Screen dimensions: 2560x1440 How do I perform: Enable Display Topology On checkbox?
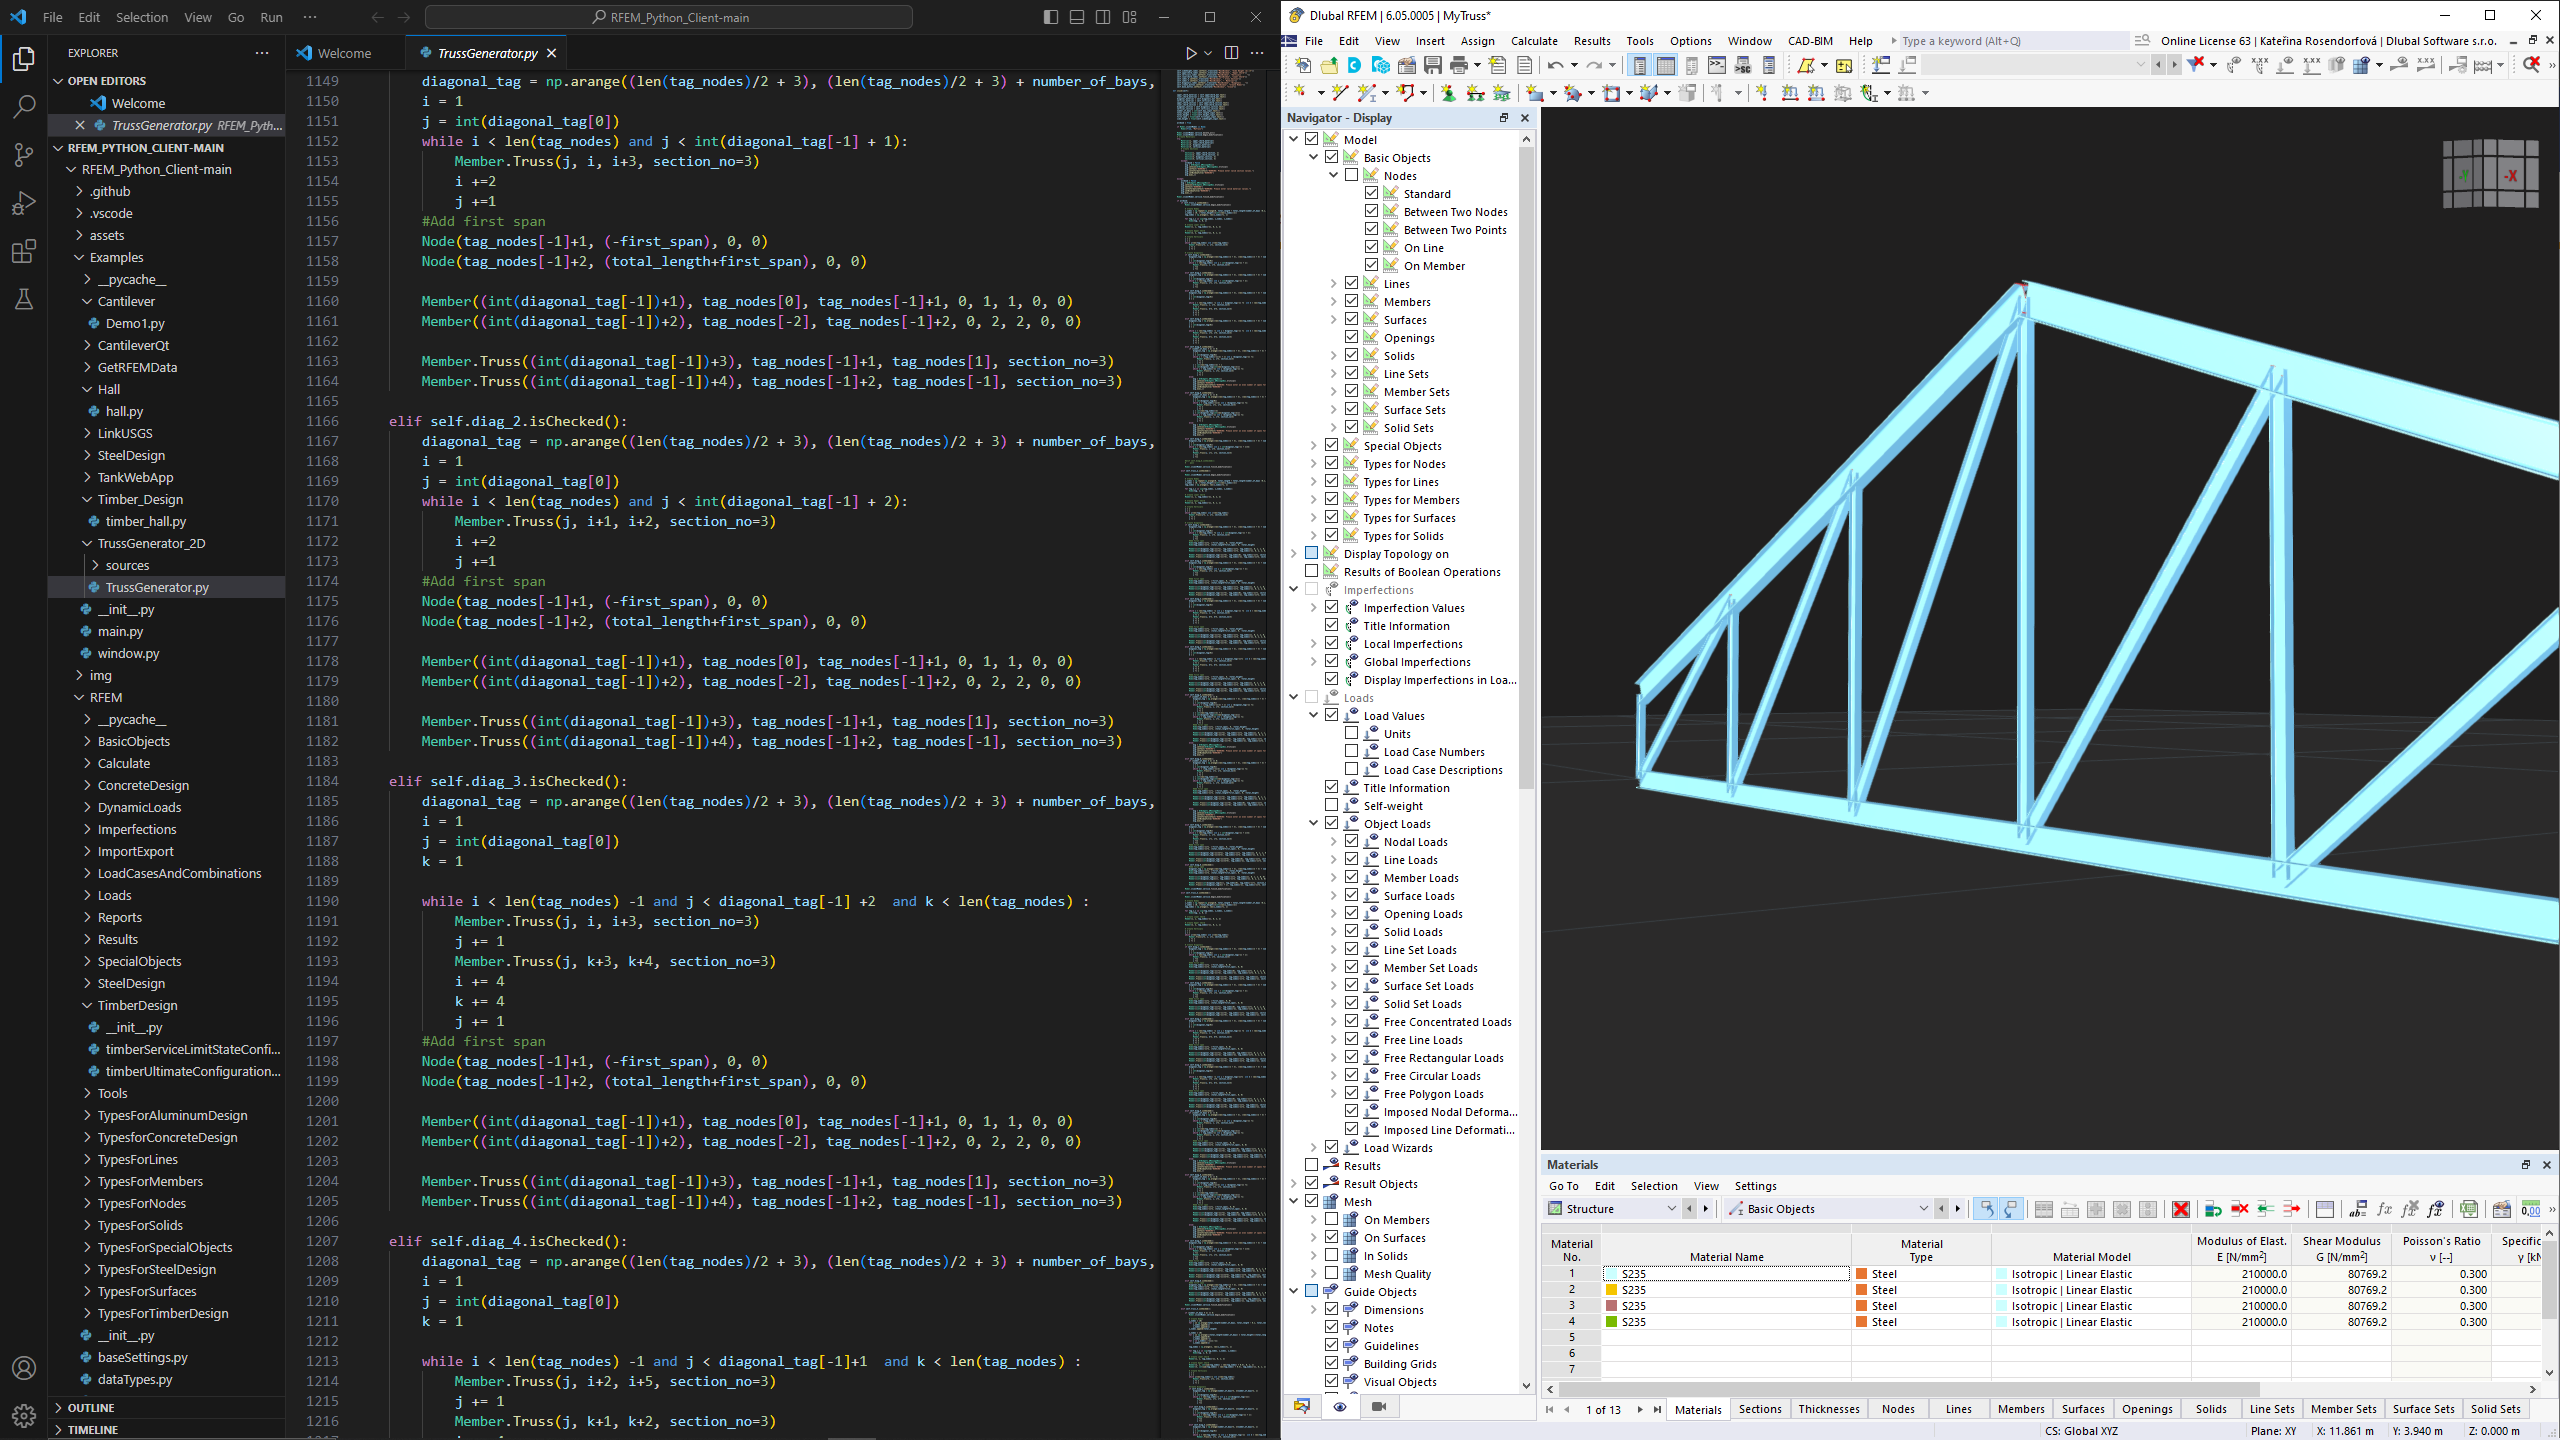(x=1315, y=552)
